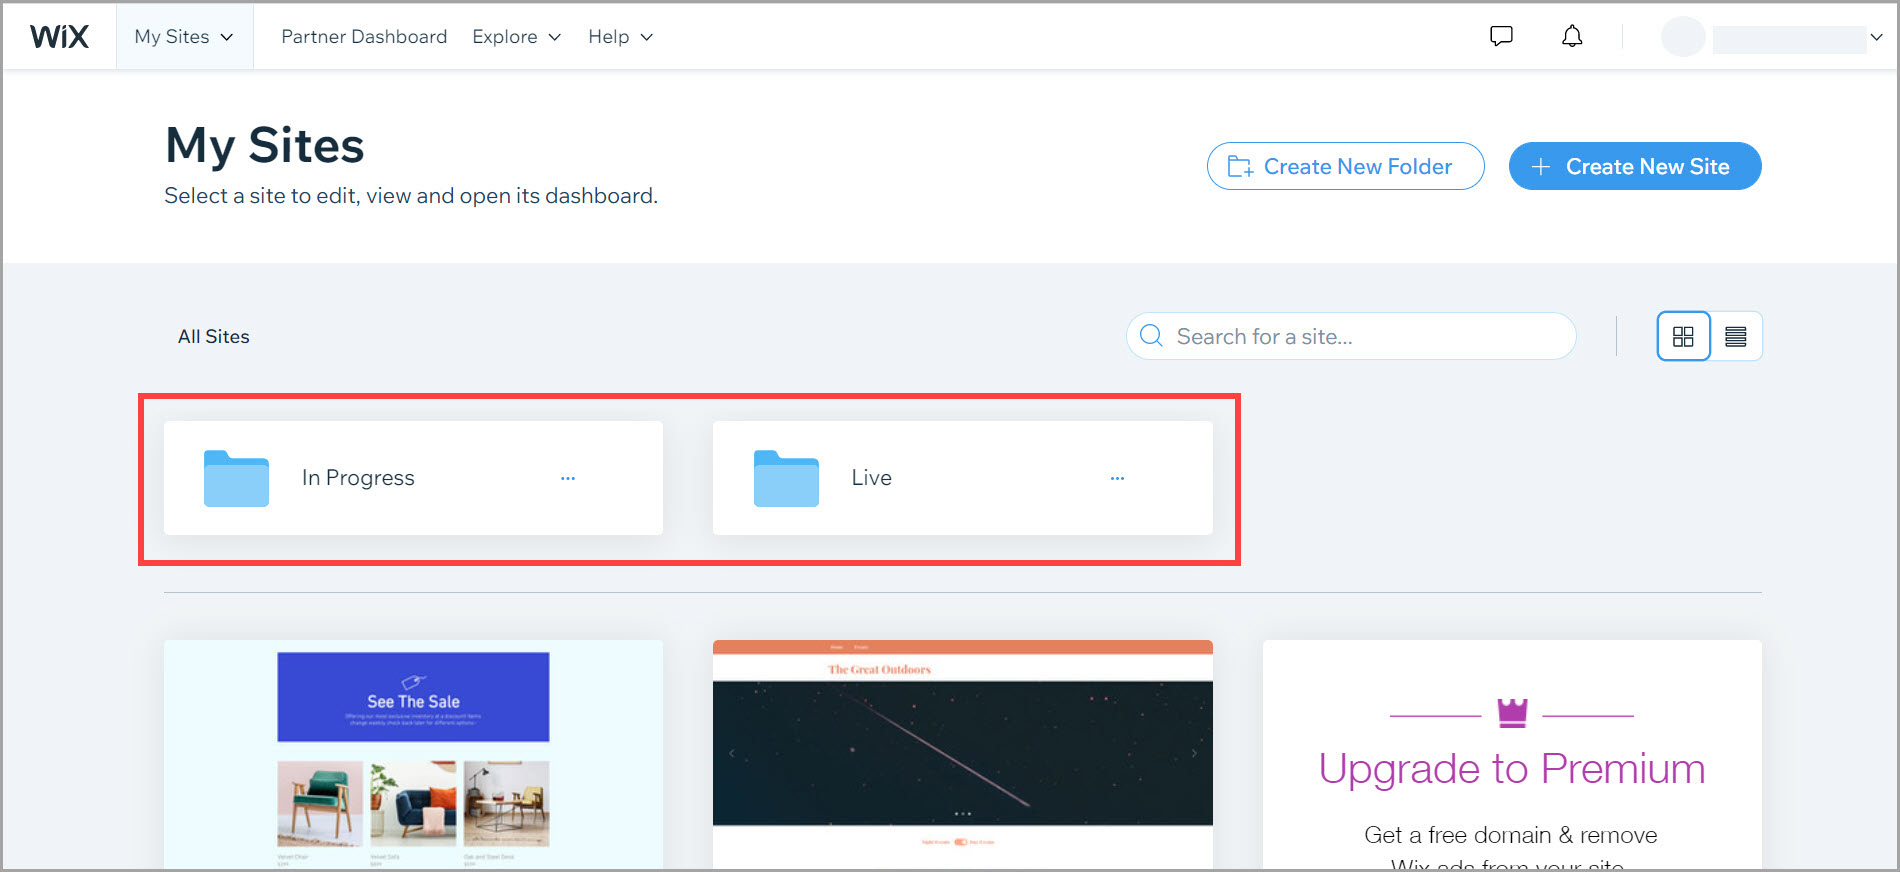Image resolution: width=1900 pixels, height=872 pixels.
Task: Click Create New Site button
Action: pyautogui.click(x=1635, y=166)
